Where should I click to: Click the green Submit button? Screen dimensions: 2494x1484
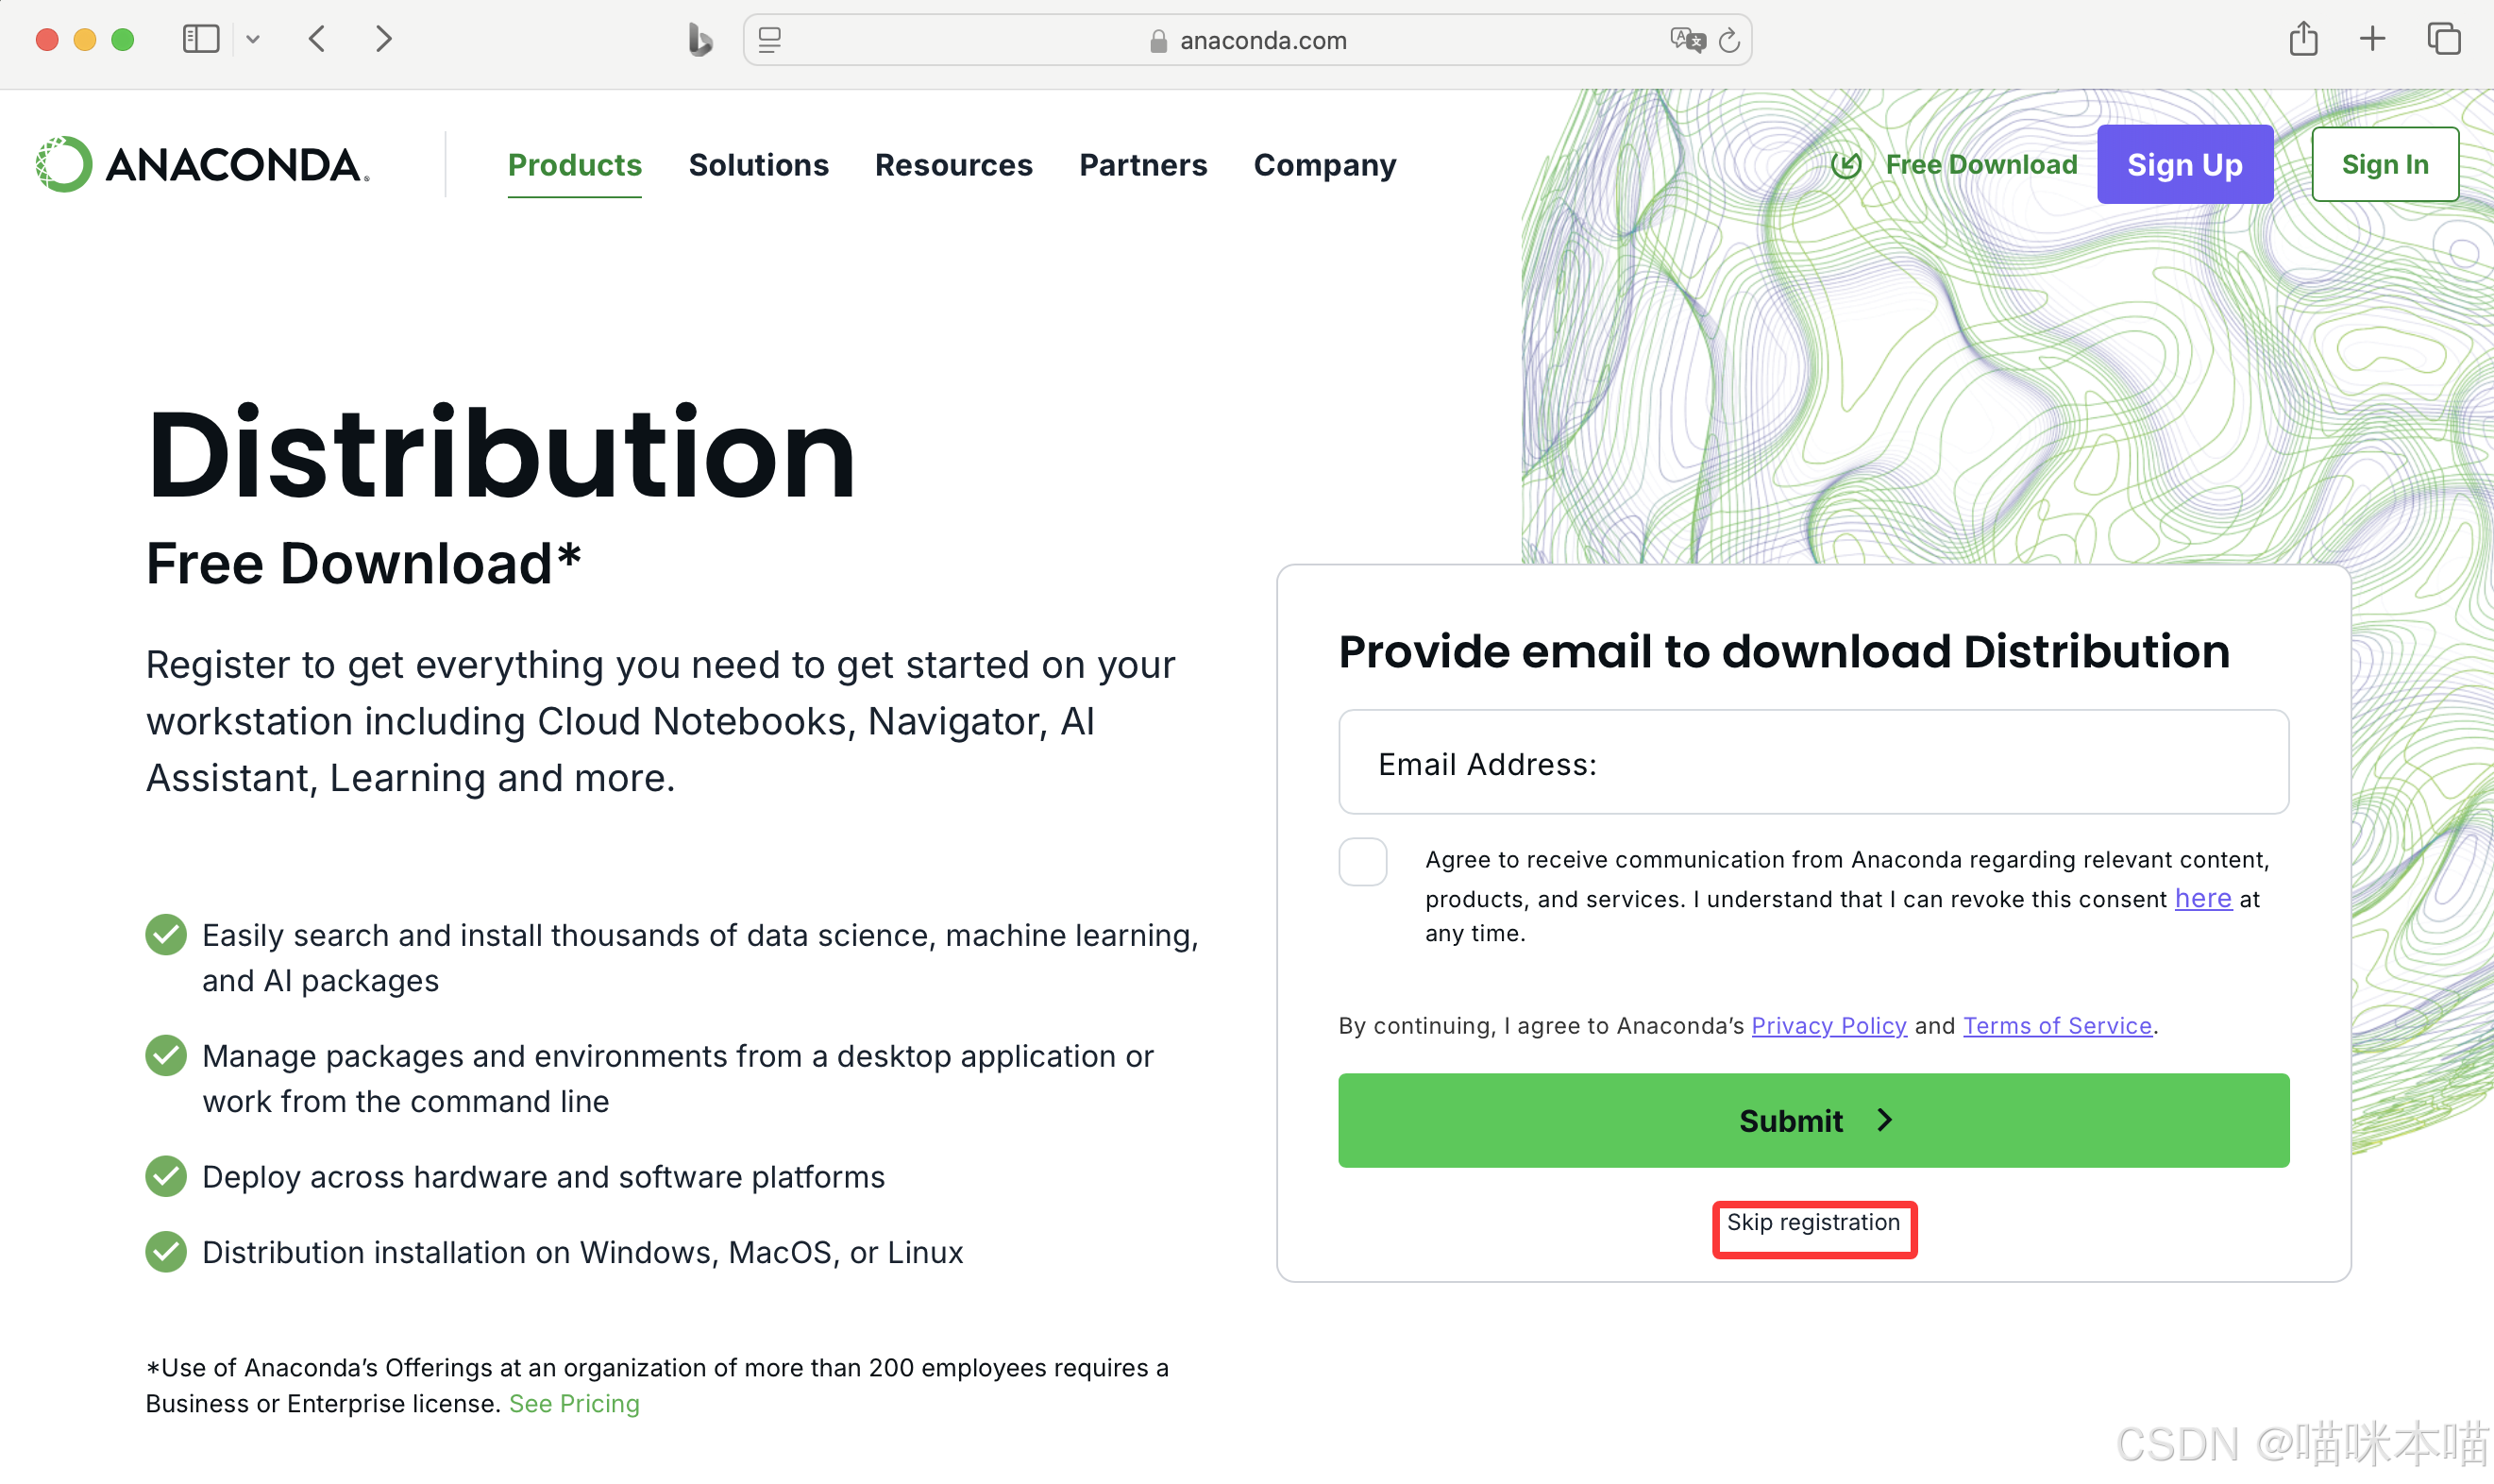[1813, 1120]
